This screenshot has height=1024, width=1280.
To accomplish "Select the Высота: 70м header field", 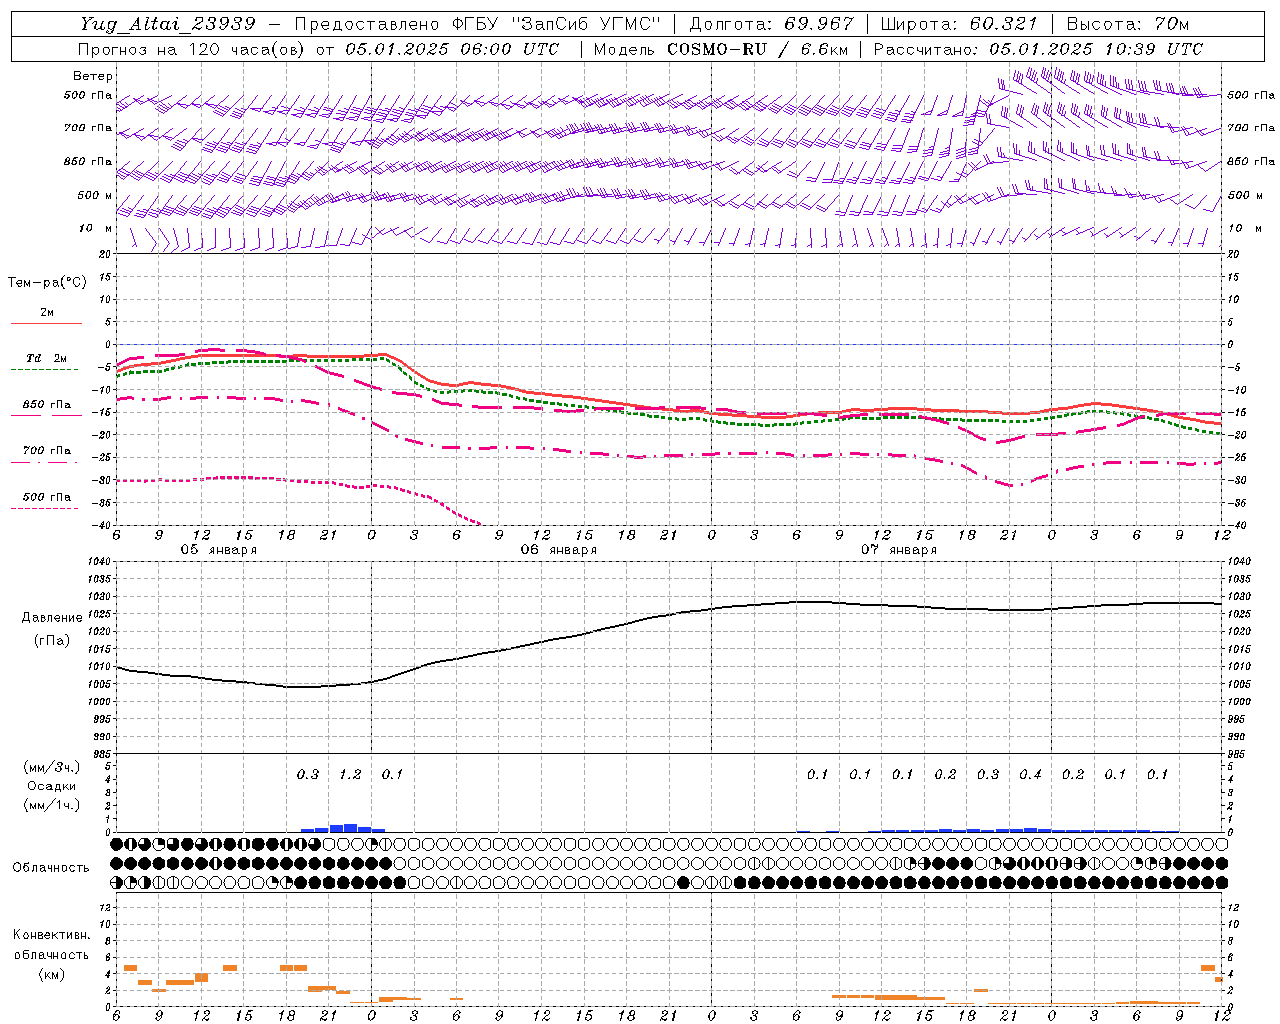I will [x=1128, y=24].
